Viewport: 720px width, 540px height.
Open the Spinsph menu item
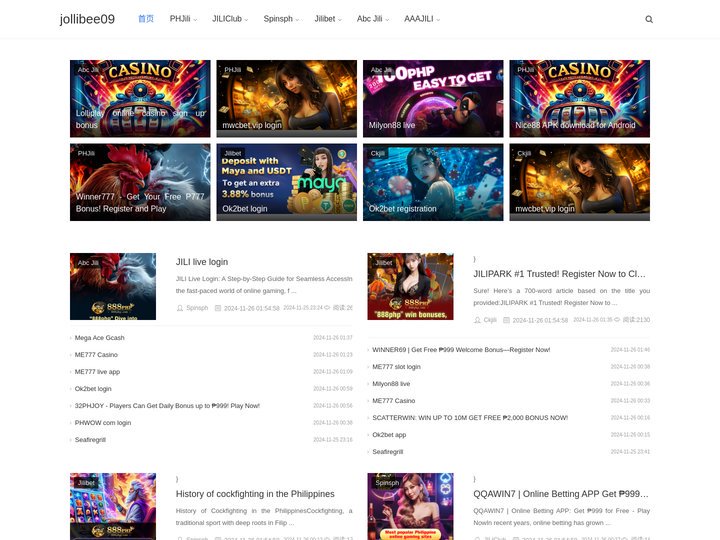(x=278, y=19)
